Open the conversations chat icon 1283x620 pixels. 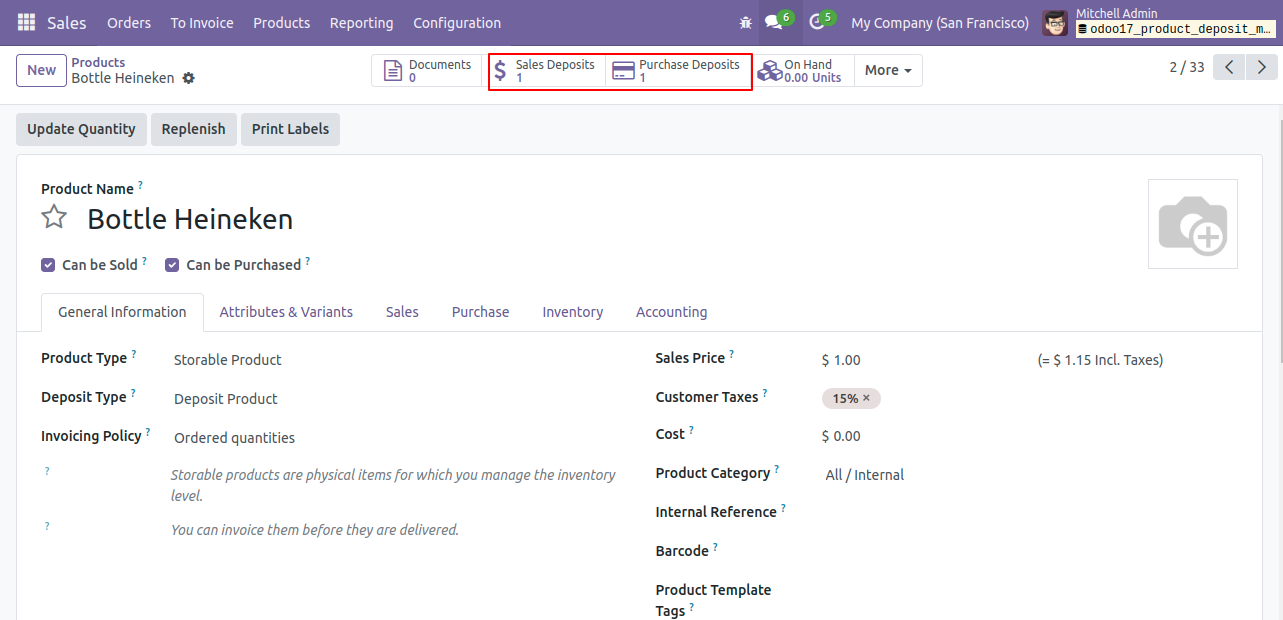coord(774,22)
